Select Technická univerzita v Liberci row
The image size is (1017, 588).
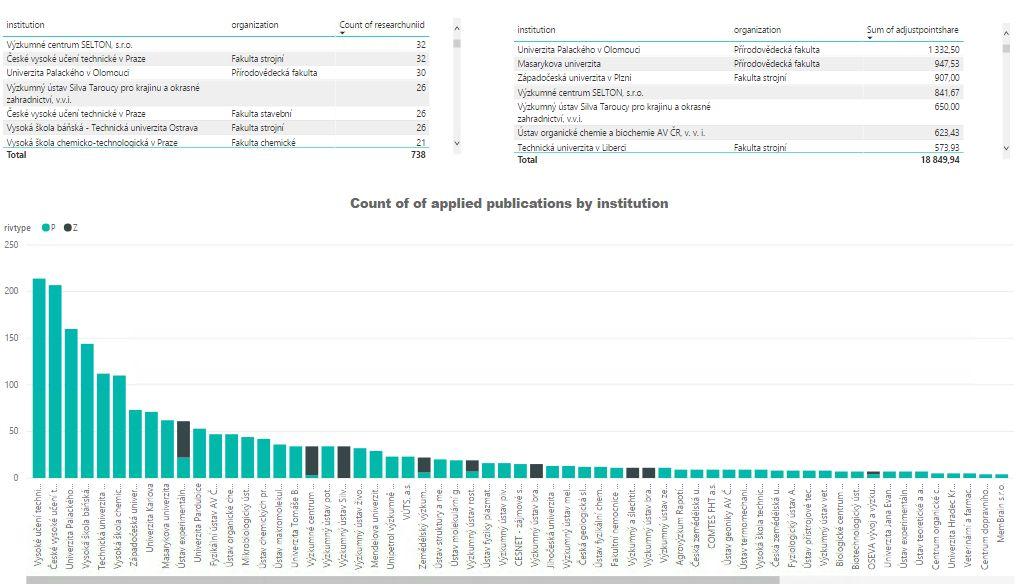click(x=738, y=147)
